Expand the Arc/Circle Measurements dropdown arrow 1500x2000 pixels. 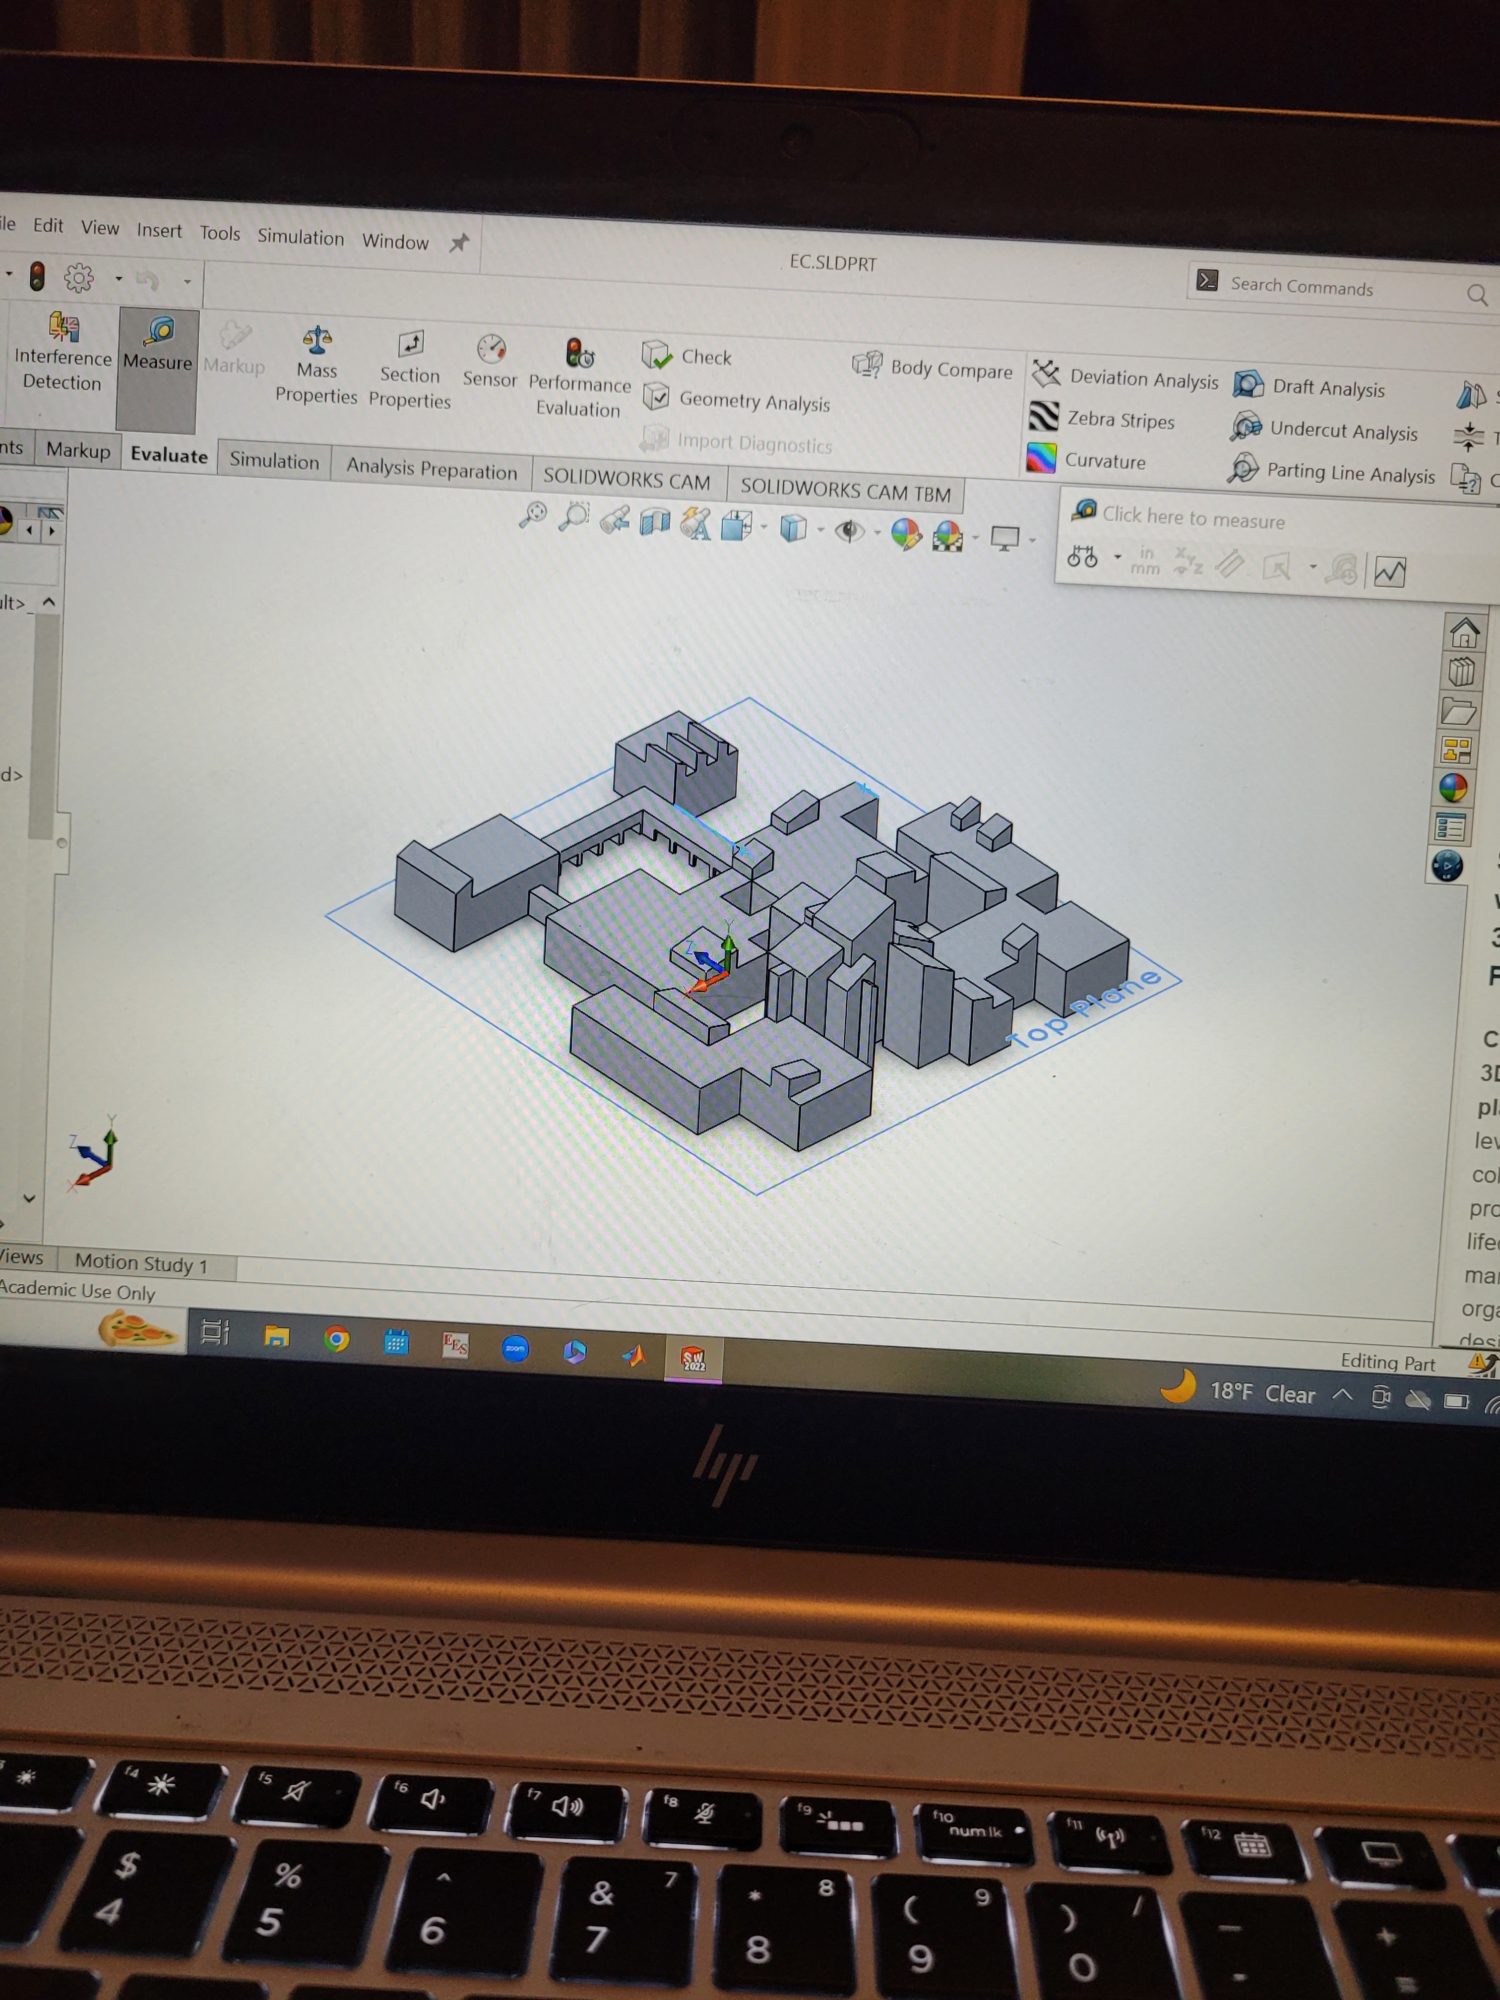pyautogui.click(x=1117, y=557)
